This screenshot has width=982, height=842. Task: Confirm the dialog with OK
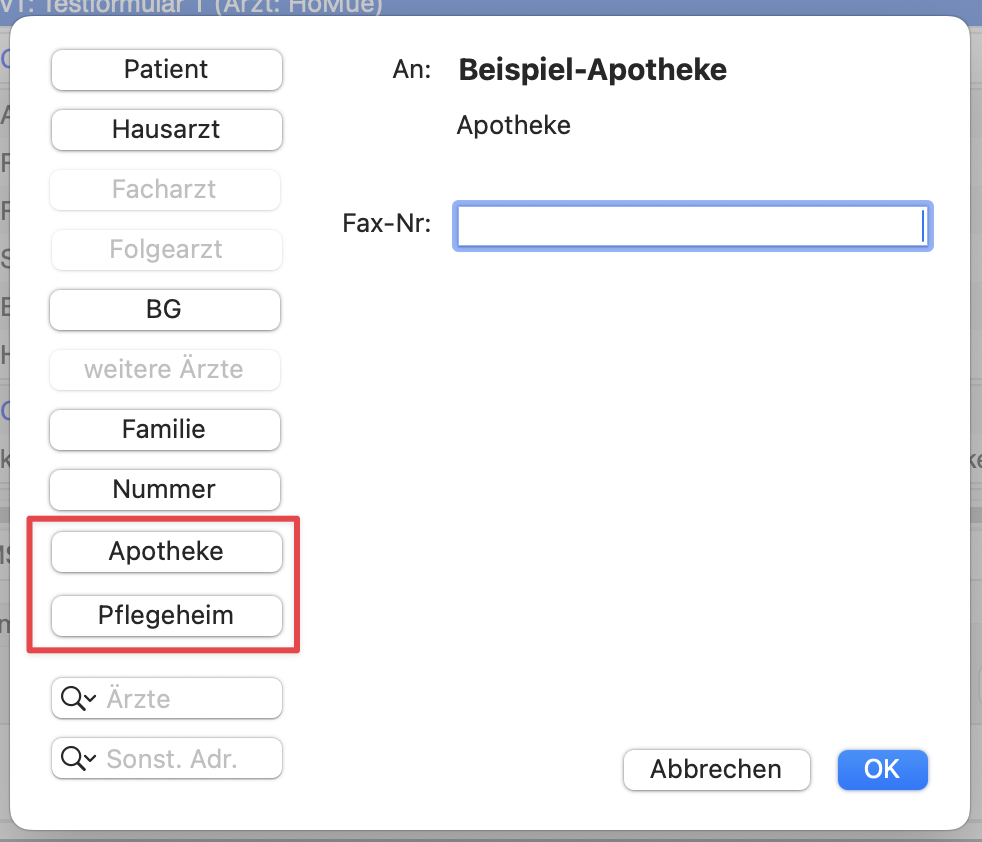(x=882, y=769)
